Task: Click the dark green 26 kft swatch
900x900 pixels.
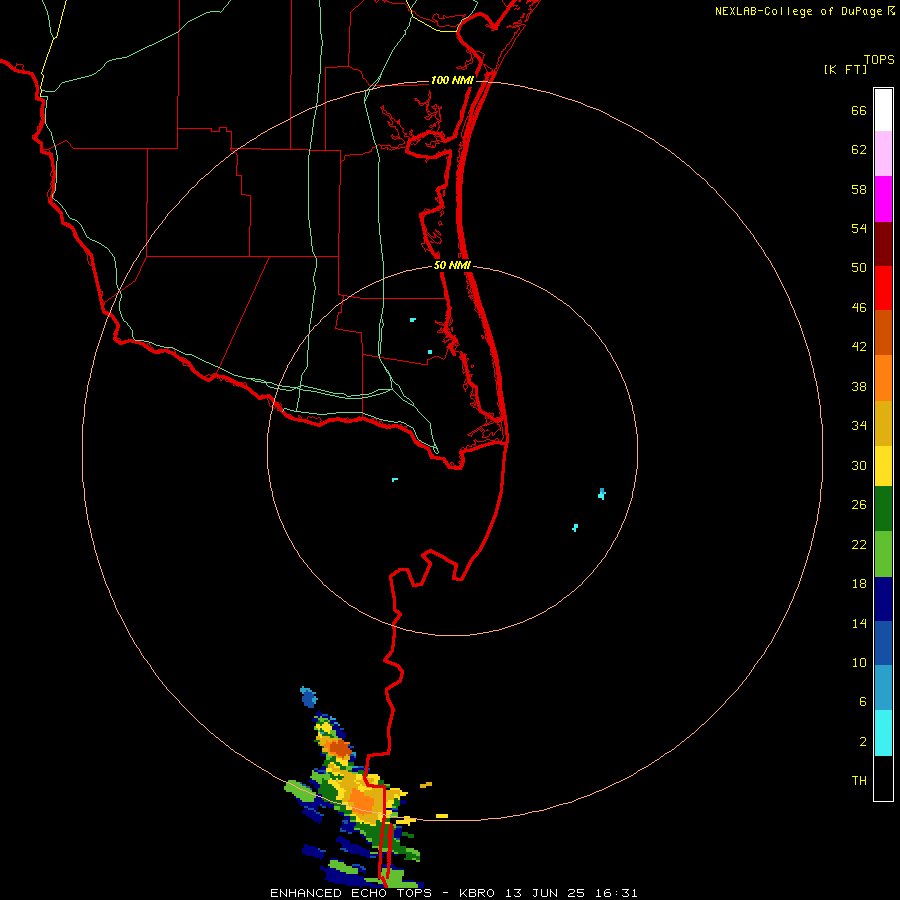Action: [x=883, y=509]
